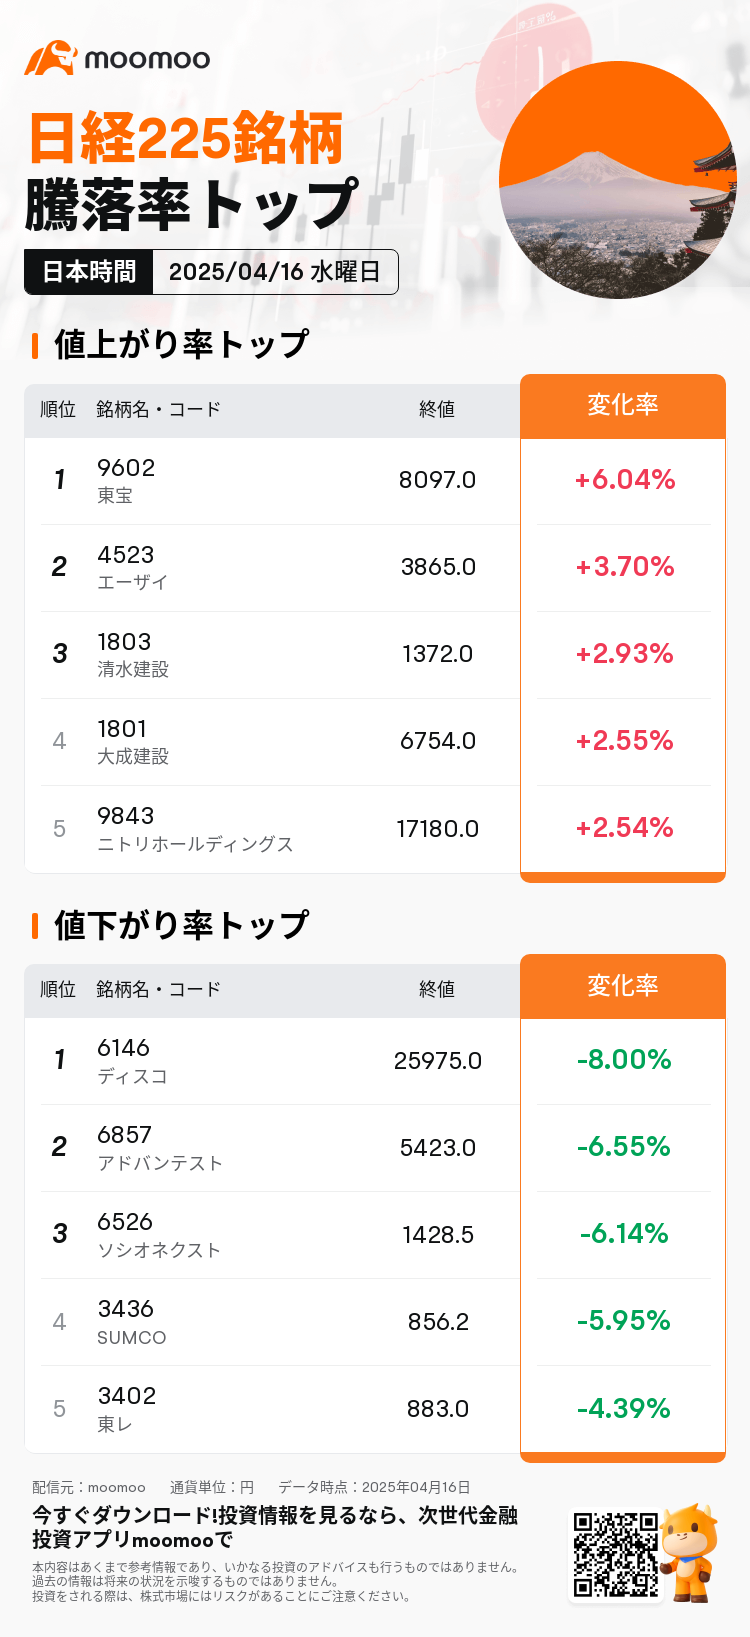This screenshot has width=750, height=1637.
Task: Click the date 2025/04/16 水曜日 field
Action: pyautogui.click(x=275, y=272)
